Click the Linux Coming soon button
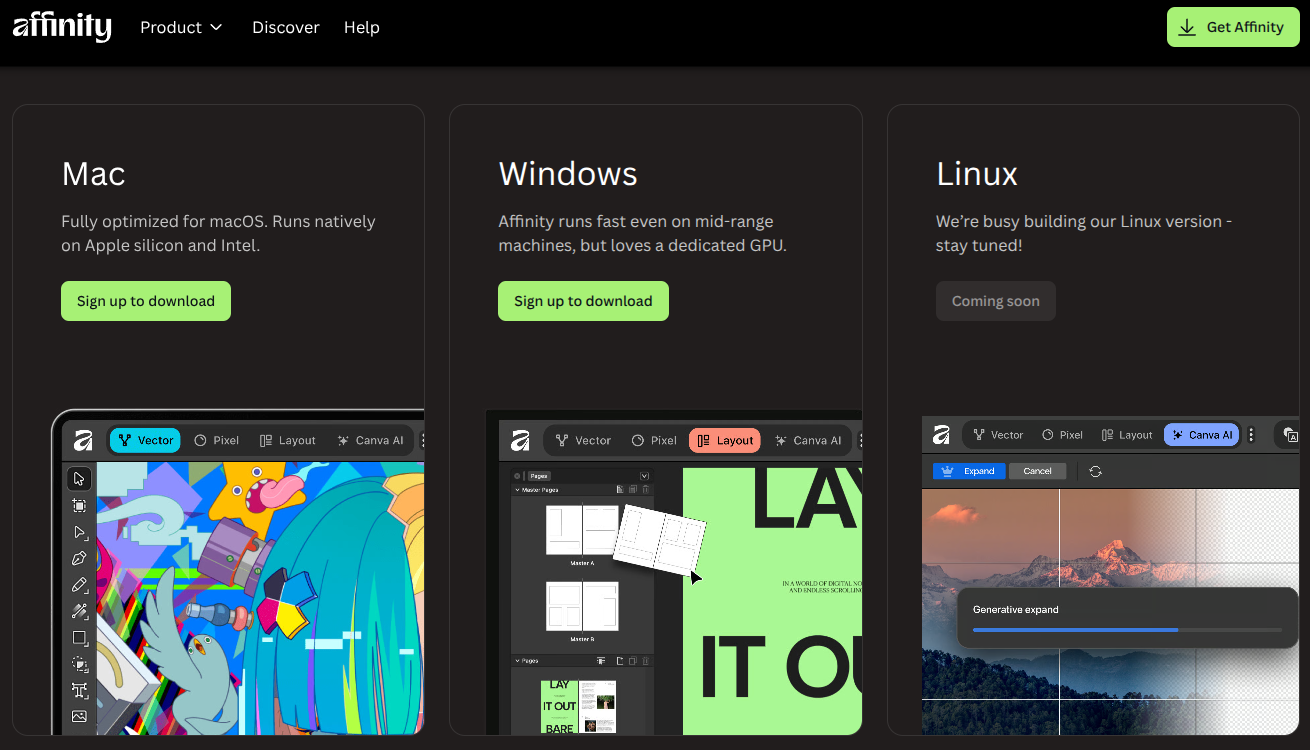1310x750 pixels. (996, 301)
